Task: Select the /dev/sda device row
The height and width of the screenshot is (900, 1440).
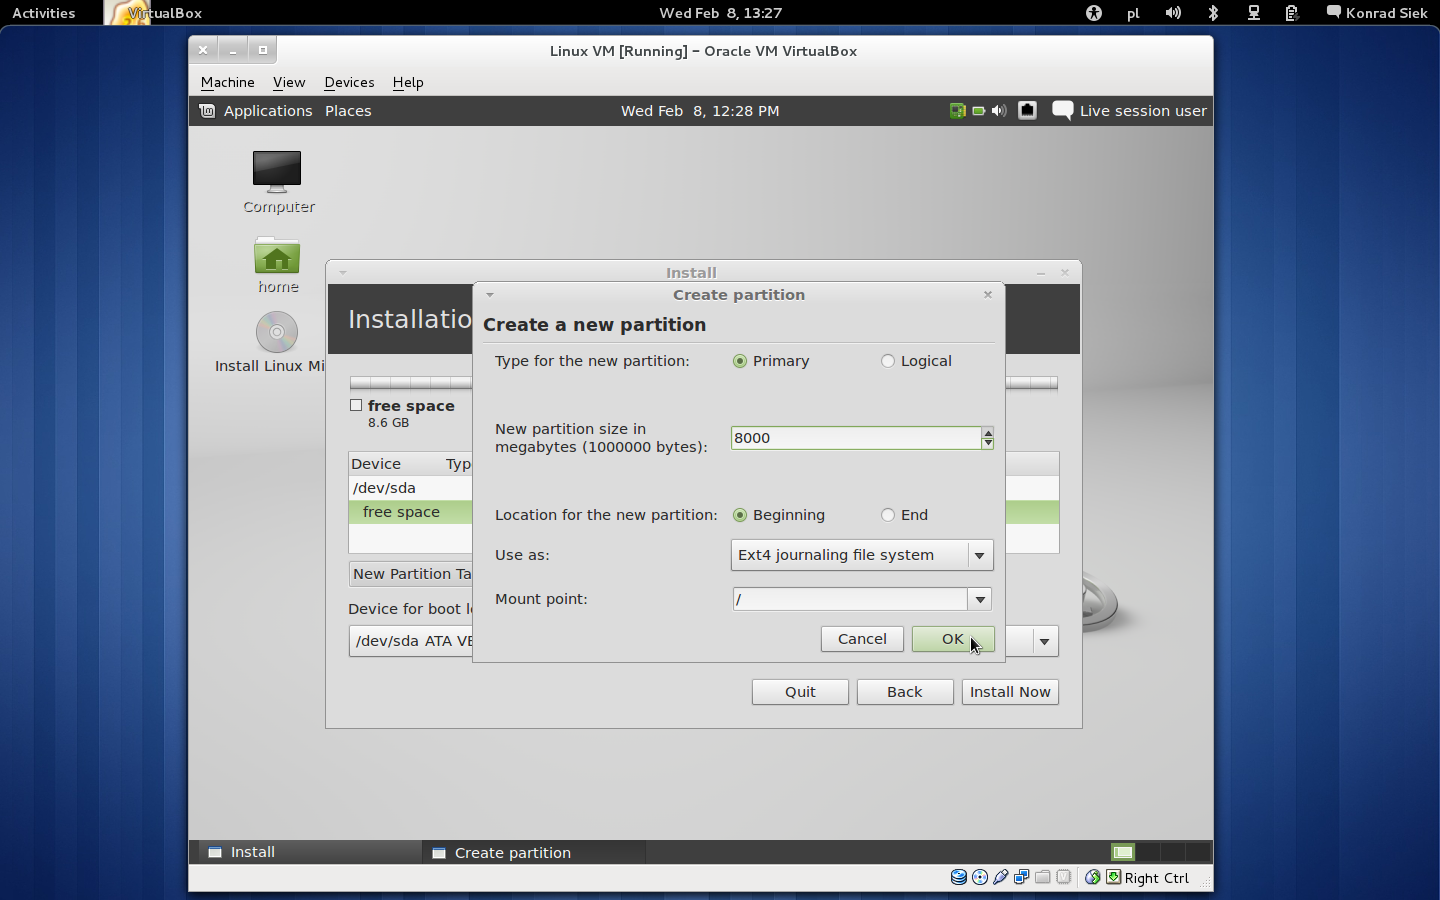Action: (410, 488)
